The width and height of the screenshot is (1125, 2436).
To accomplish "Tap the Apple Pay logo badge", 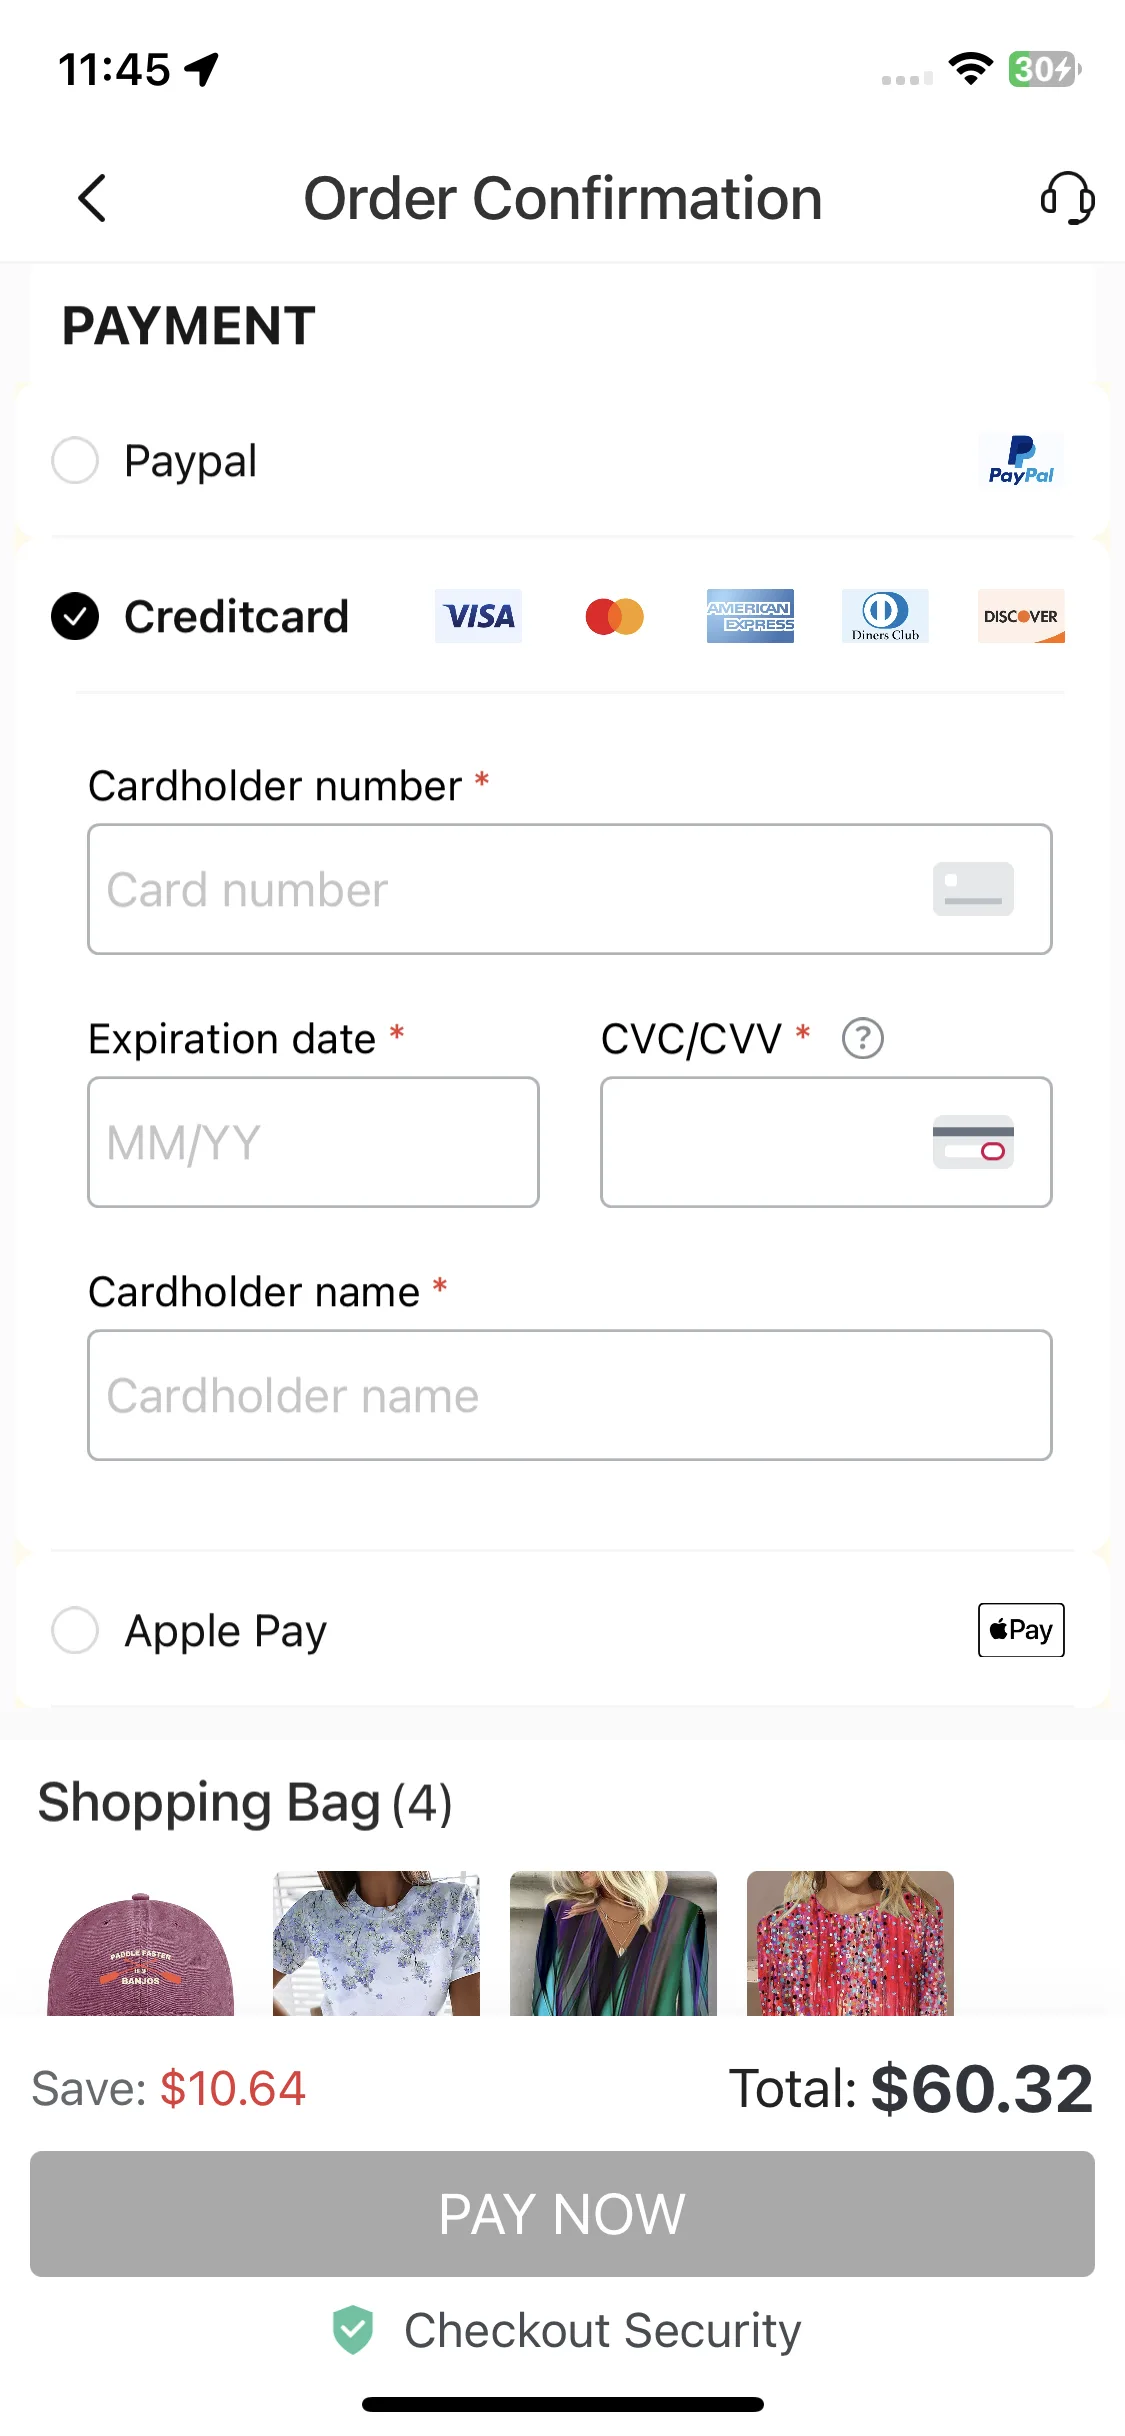I will [1021, 1630].
